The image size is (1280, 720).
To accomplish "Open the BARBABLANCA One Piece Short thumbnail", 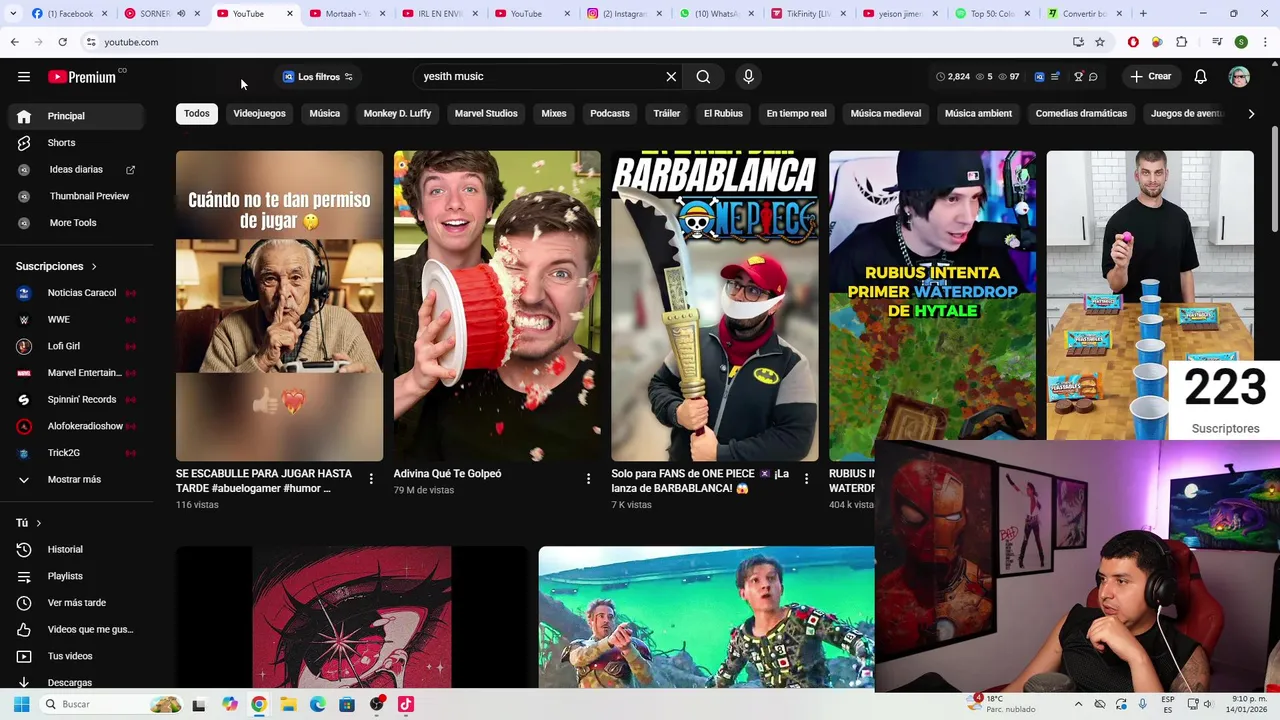I will [x=715, y=306].
